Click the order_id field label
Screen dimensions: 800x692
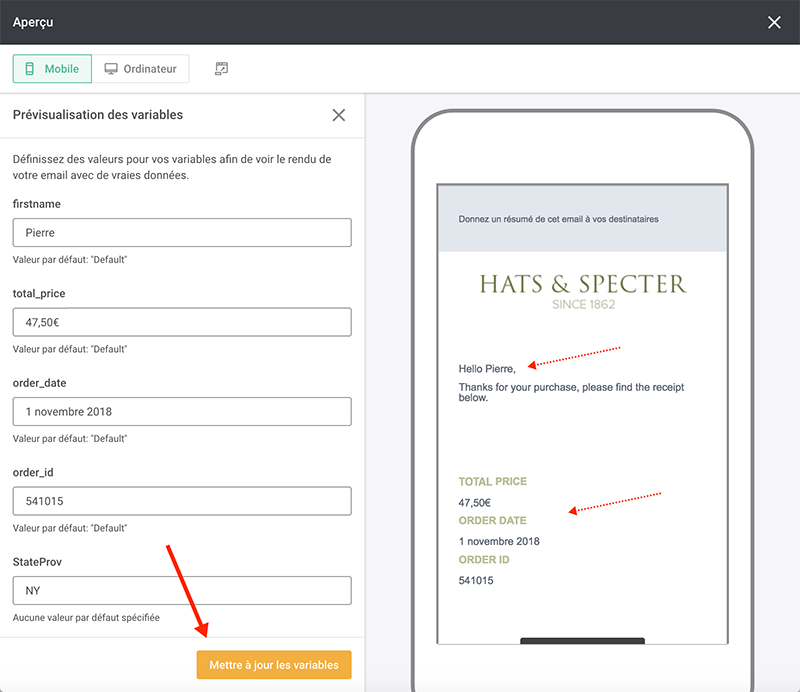[x=33, y=473]
